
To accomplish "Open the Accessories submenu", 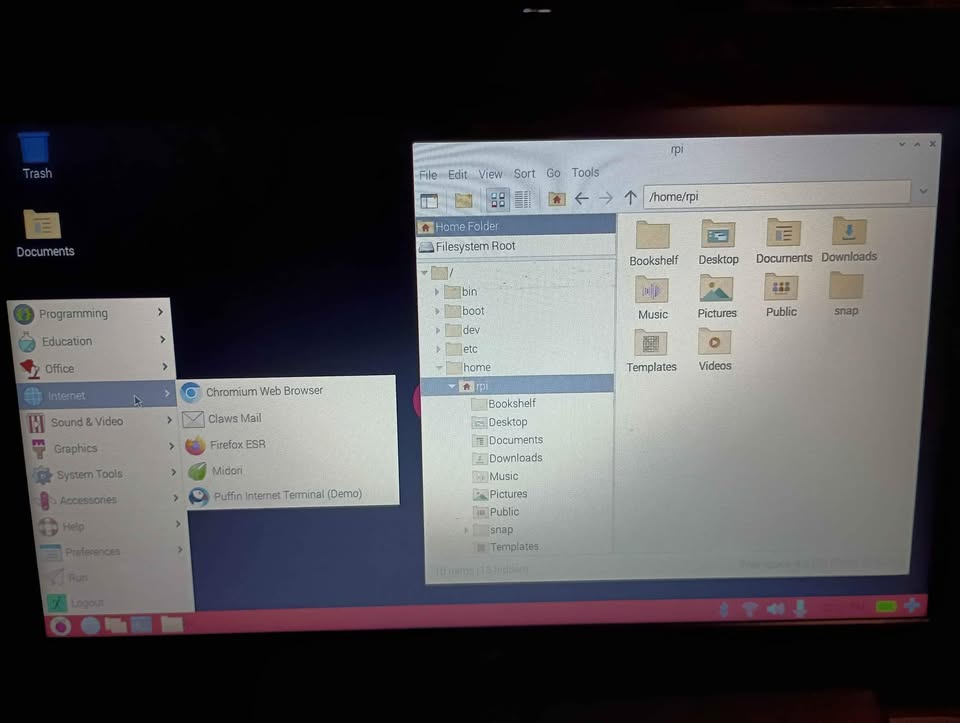I will pyautogui.click(x=109, y=500).
